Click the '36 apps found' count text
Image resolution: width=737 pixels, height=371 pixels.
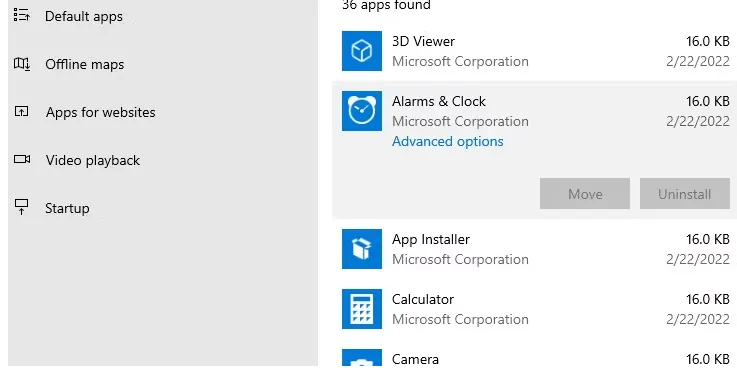tap(386, 6)
